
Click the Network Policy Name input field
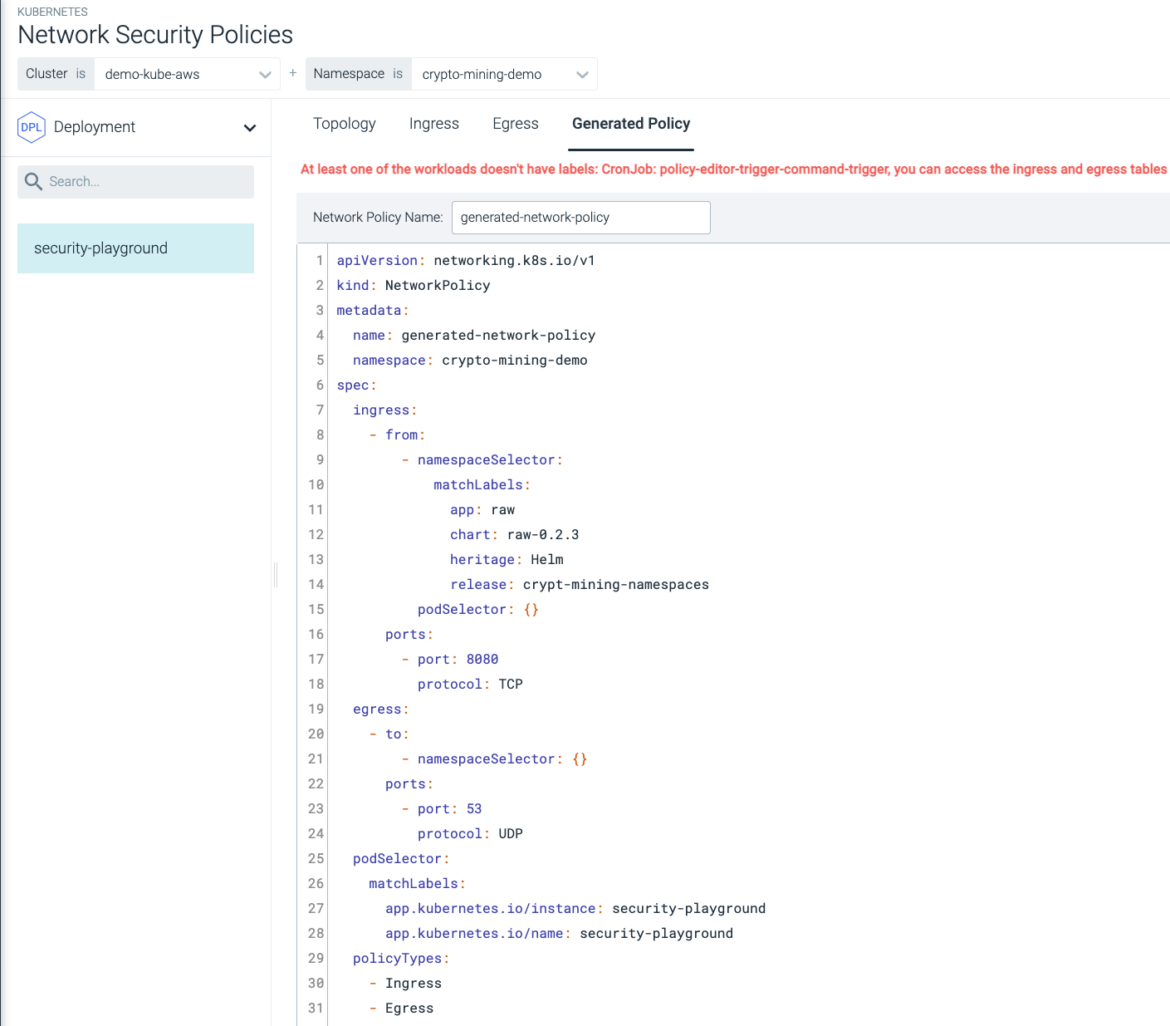pyautogui.click(x=580, y=217)
